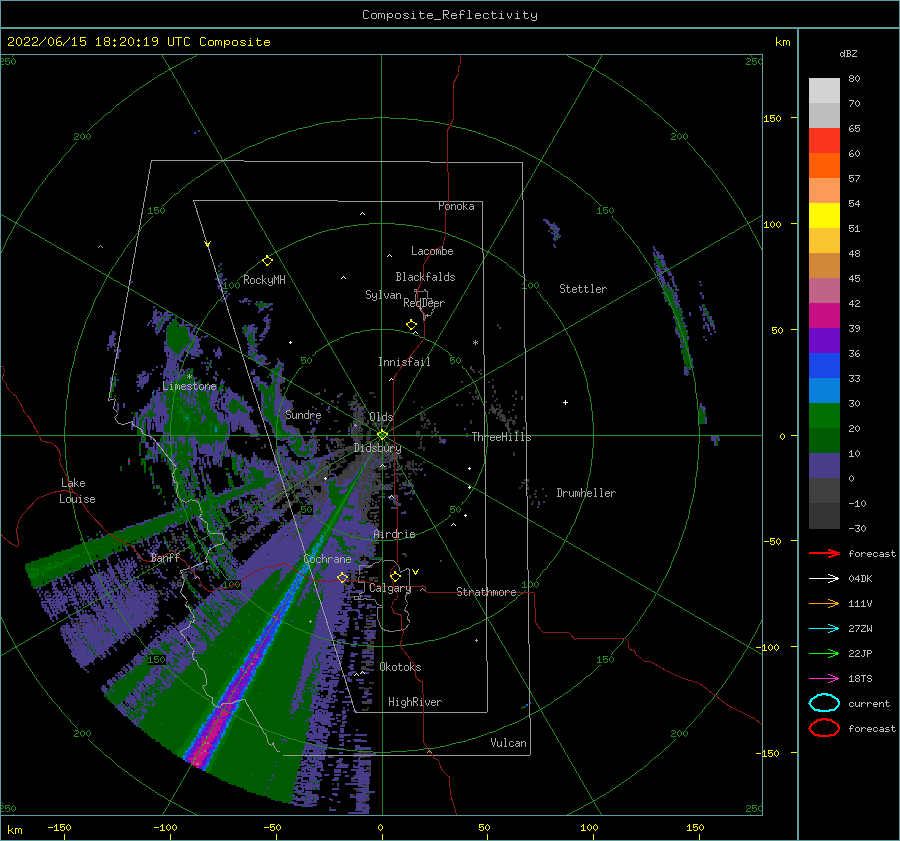Click the white 04DK arrow legend symbol
Image resolution: width=900 pixels, height=841 pixels.
point(824,578)
